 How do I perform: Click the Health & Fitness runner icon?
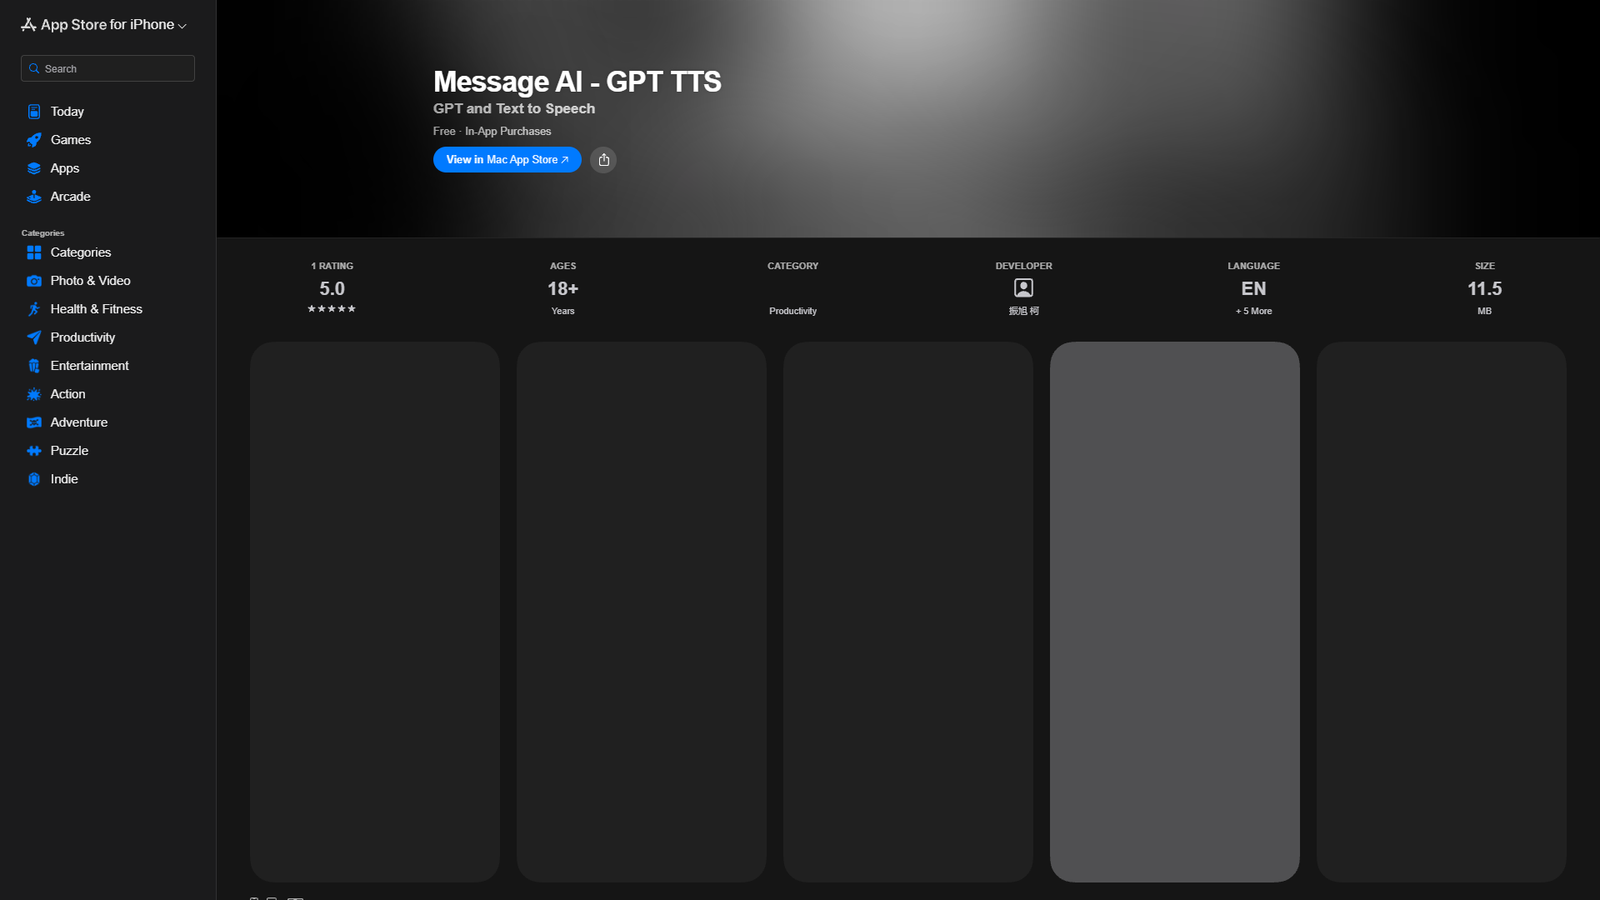click(x=34, y=309)
